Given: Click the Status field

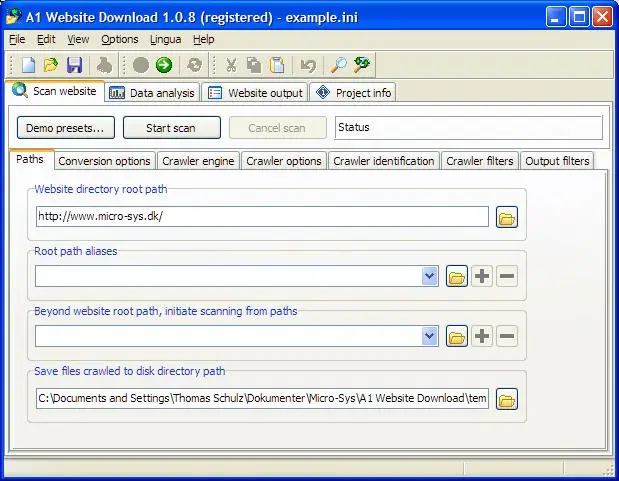Looking at the screenshot, I should [469, 128].
